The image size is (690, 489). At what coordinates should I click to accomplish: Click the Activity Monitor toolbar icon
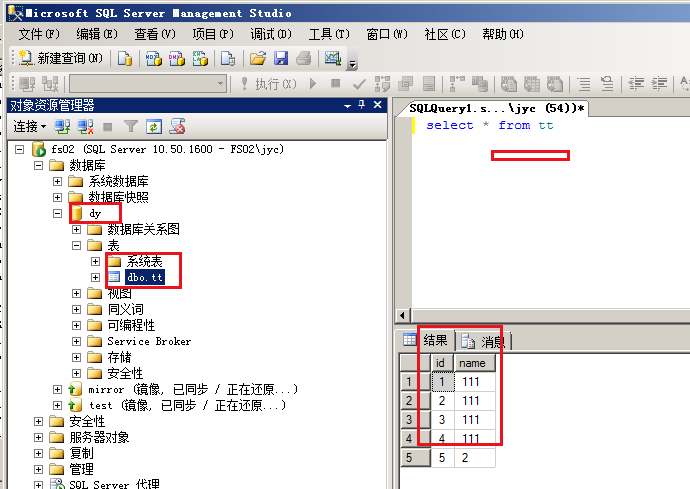pyautogui.click(x=333, y=58)
